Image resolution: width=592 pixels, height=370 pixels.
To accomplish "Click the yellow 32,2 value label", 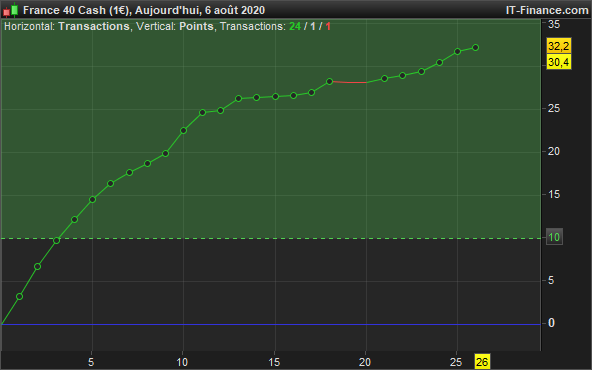I will click(x=559, y=46).
